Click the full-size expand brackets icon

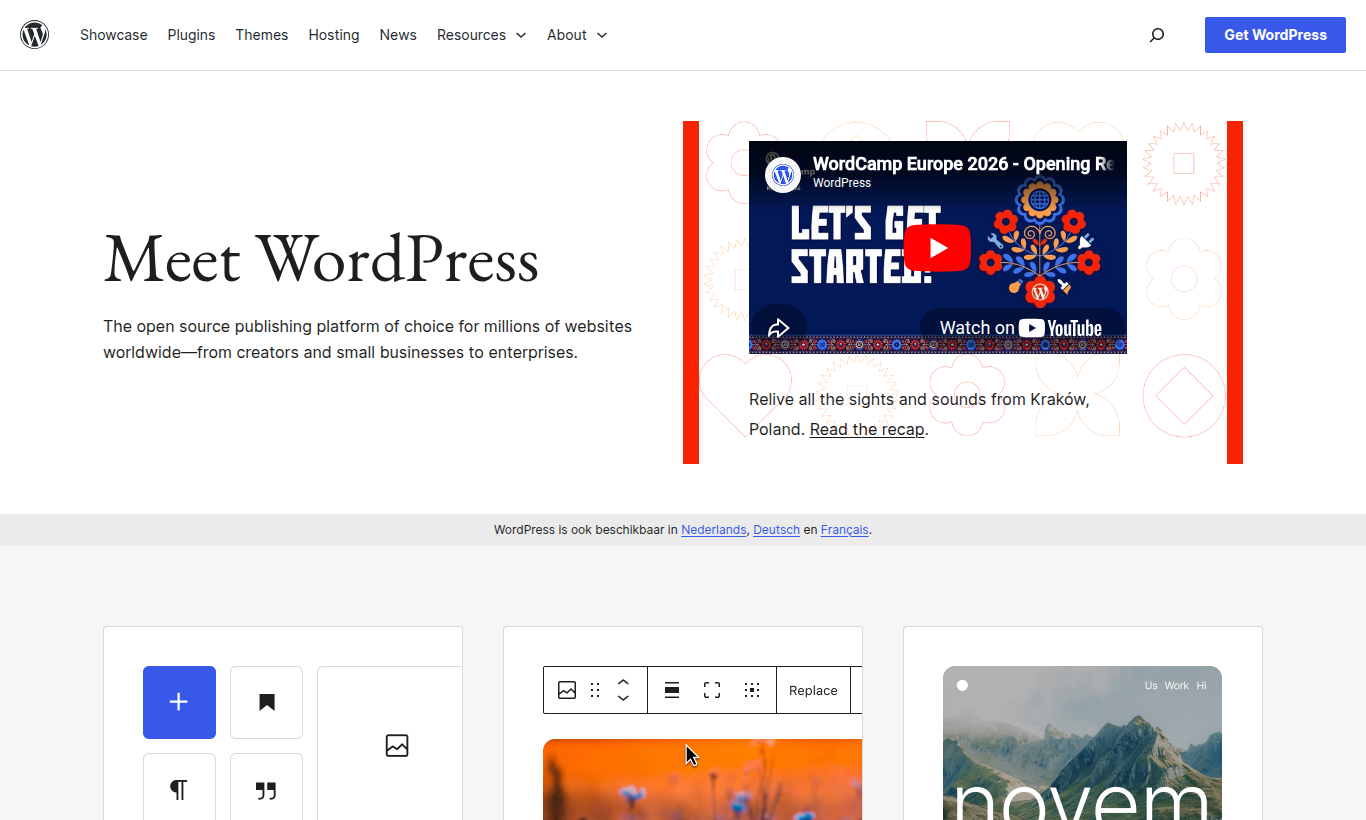pyautogui.click(x=712, y=690)
